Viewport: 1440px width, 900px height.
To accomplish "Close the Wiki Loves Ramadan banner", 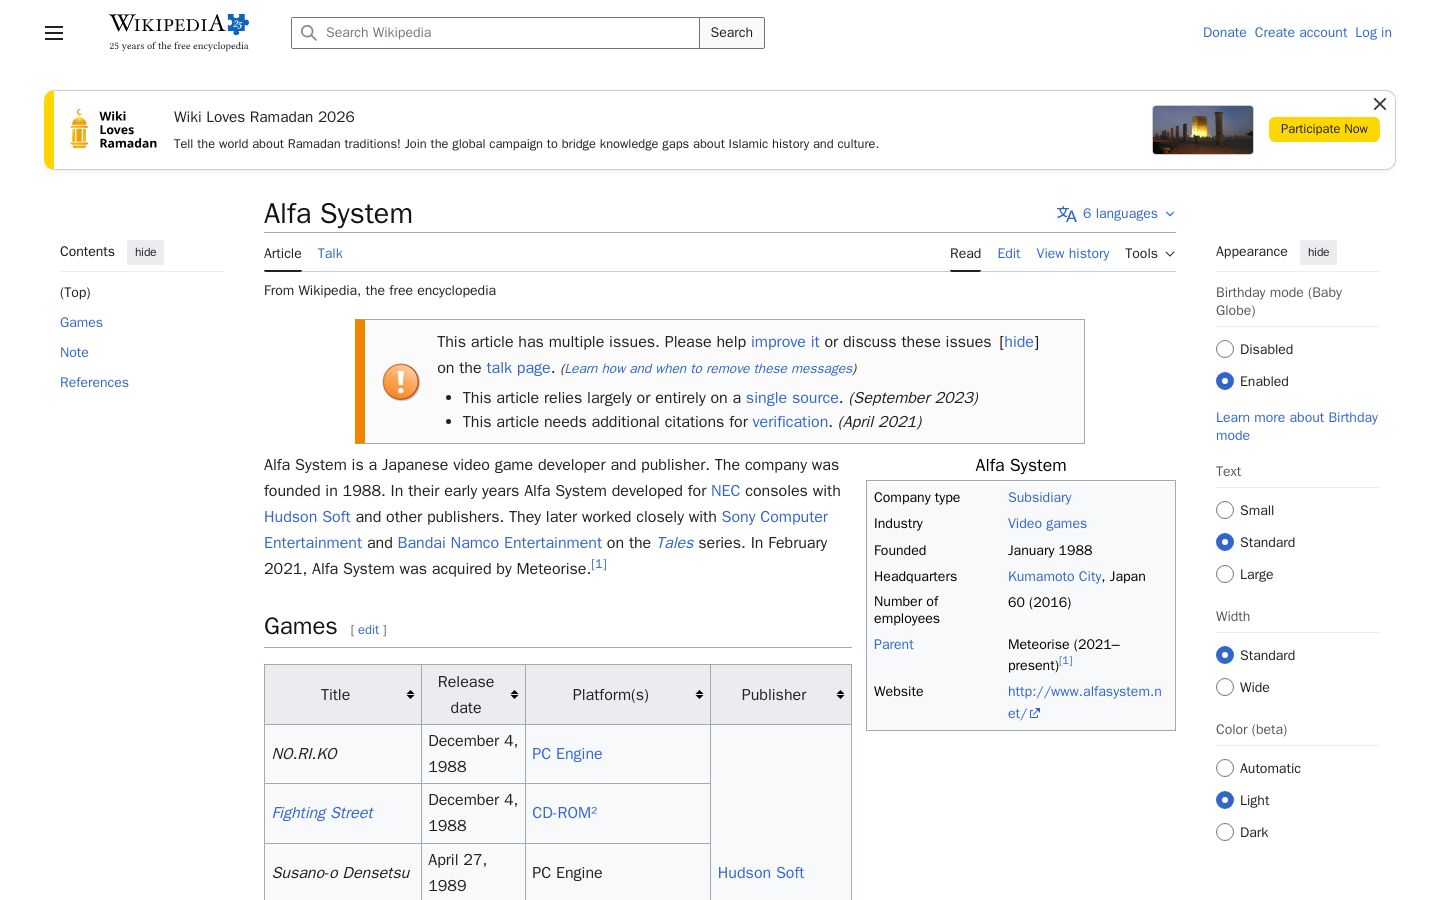I will pos(1380,104).
